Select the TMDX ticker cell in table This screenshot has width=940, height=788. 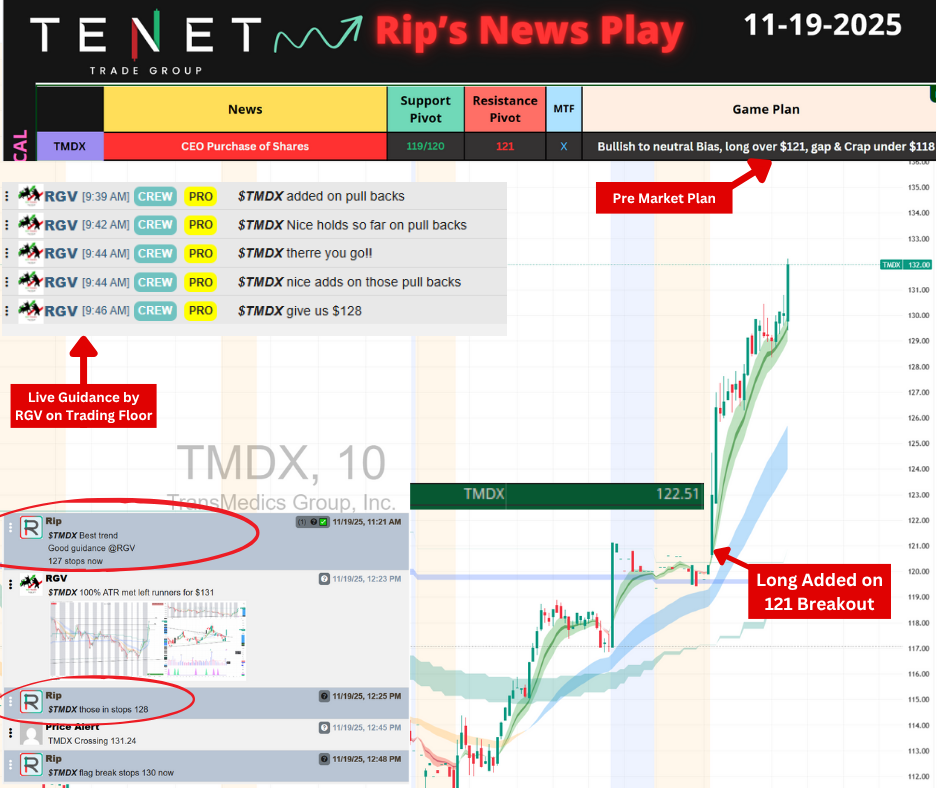[70, 146]
